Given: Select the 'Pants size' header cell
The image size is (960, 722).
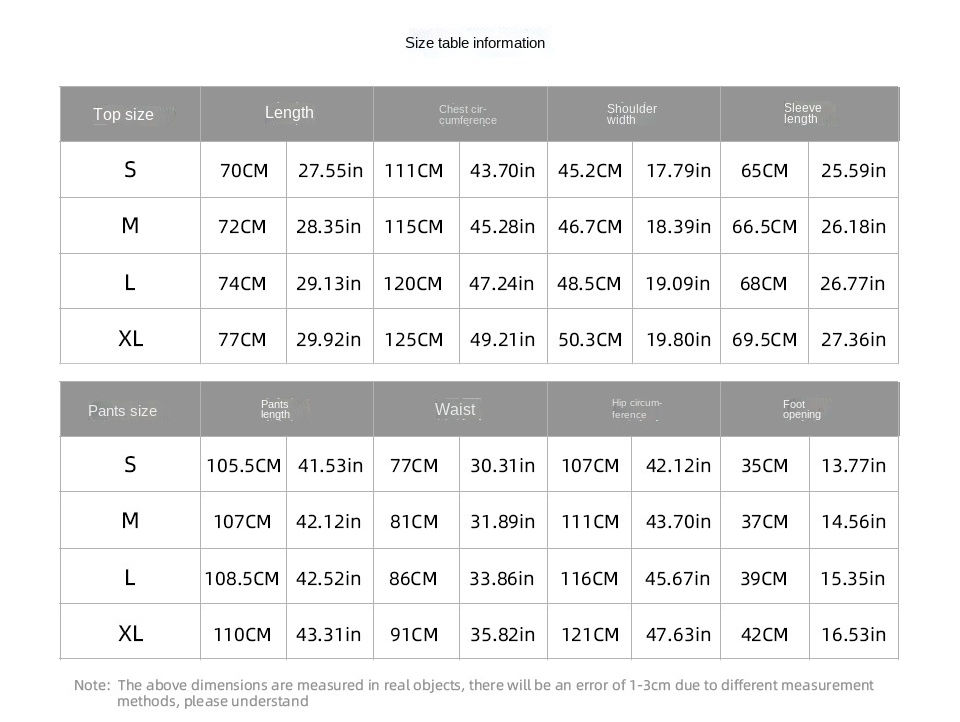Looking at the screenshot, I should [x=122, y=410].
